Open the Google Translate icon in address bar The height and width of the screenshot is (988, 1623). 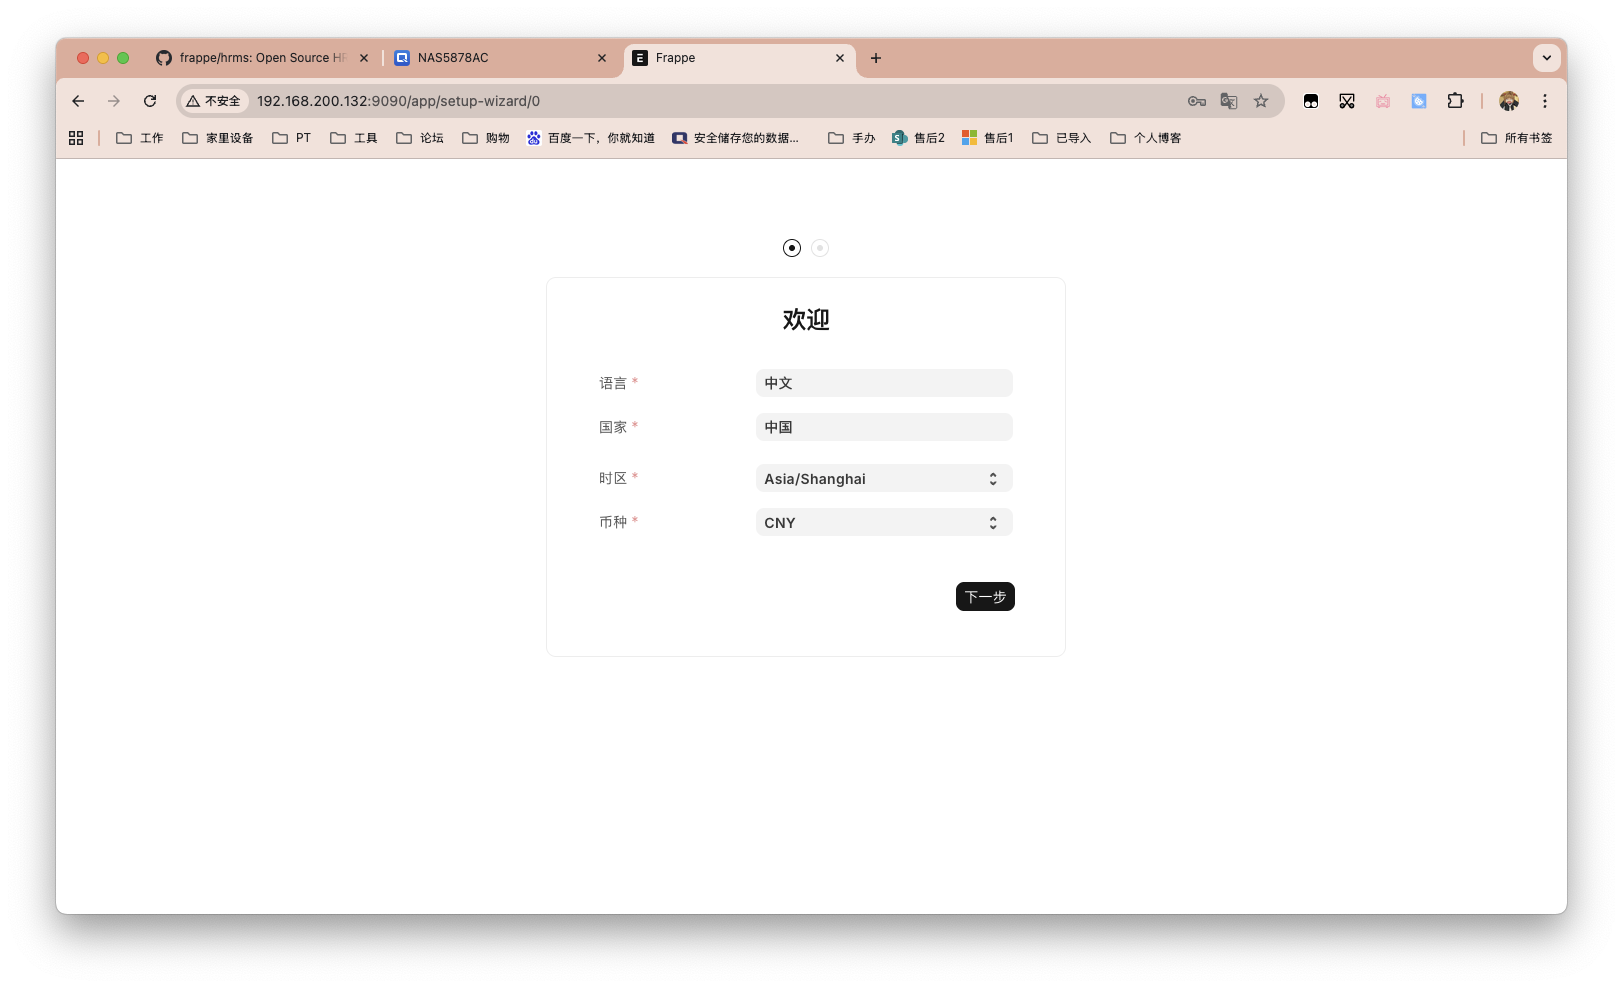pos(1228,101)
